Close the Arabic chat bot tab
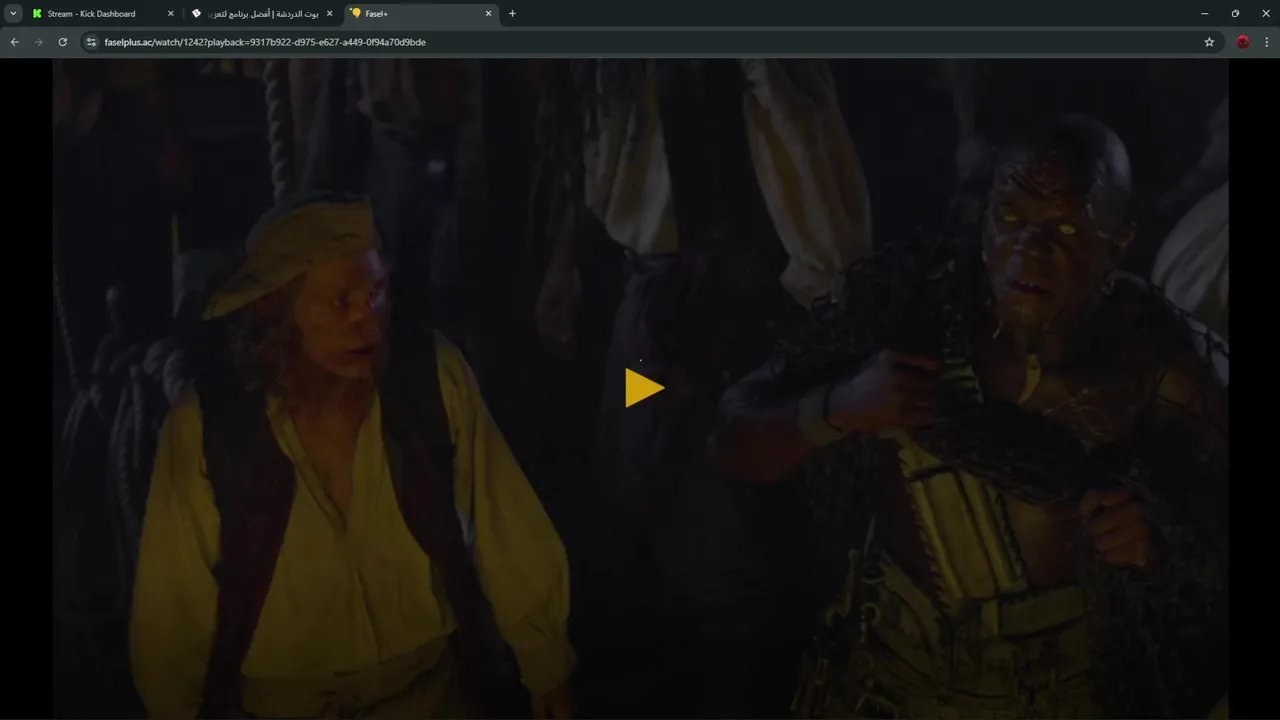 click(x=329, y=14)
